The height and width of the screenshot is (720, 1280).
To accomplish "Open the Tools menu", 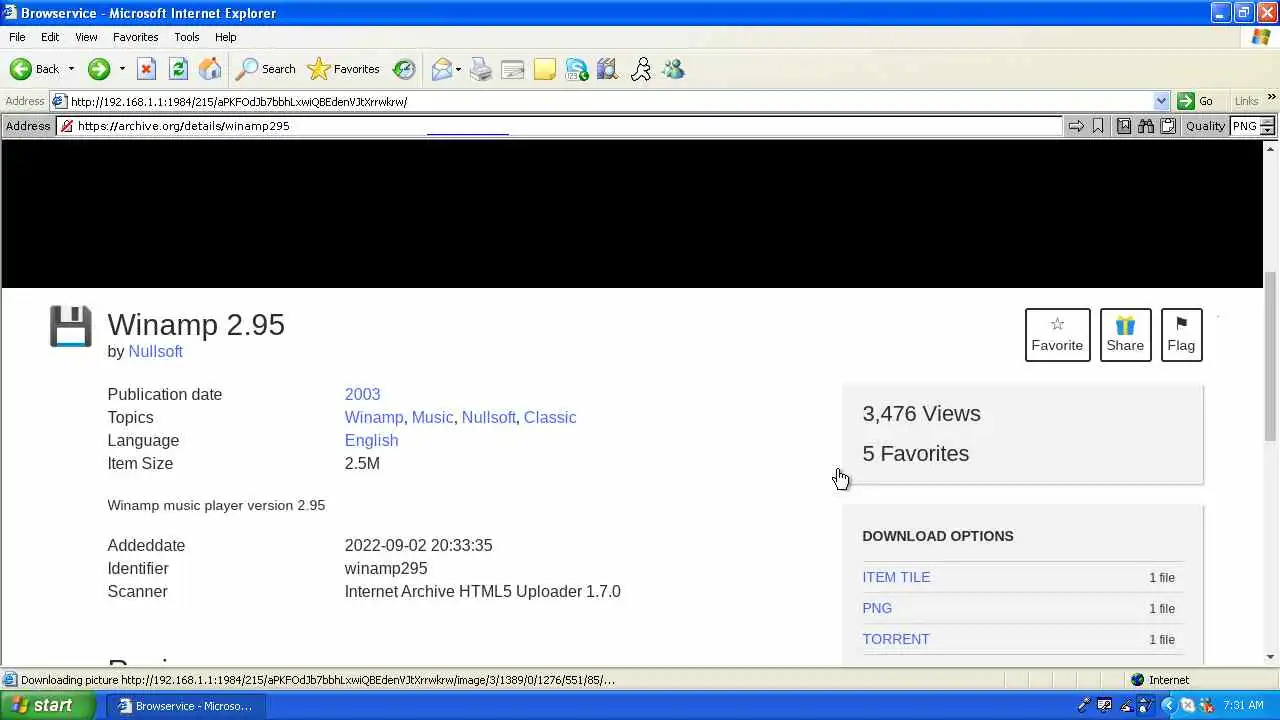I will pos(187,37).
